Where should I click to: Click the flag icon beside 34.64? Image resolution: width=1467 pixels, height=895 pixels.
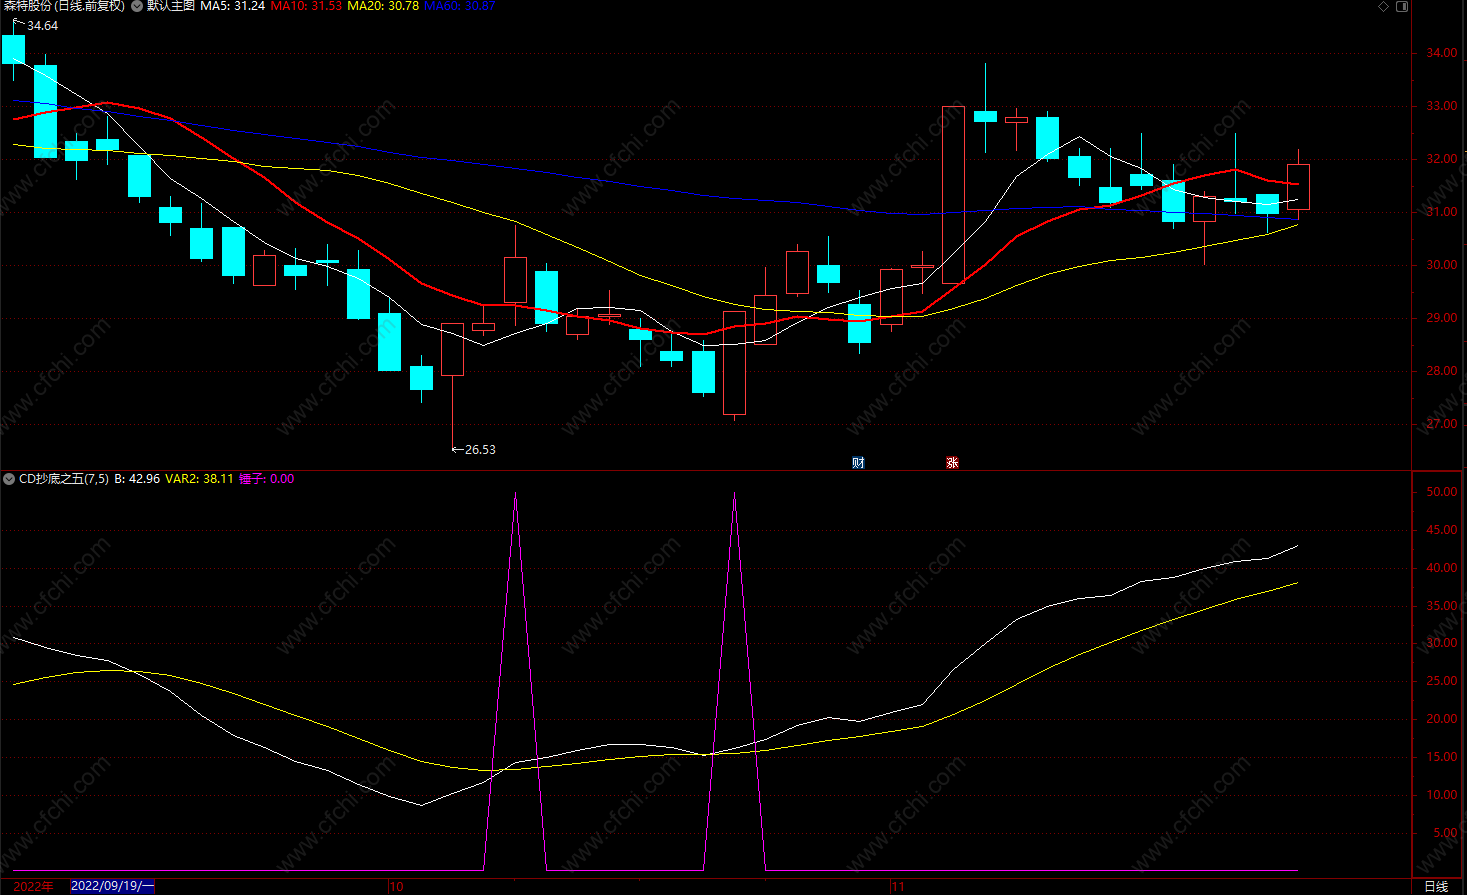coord(18,22)
